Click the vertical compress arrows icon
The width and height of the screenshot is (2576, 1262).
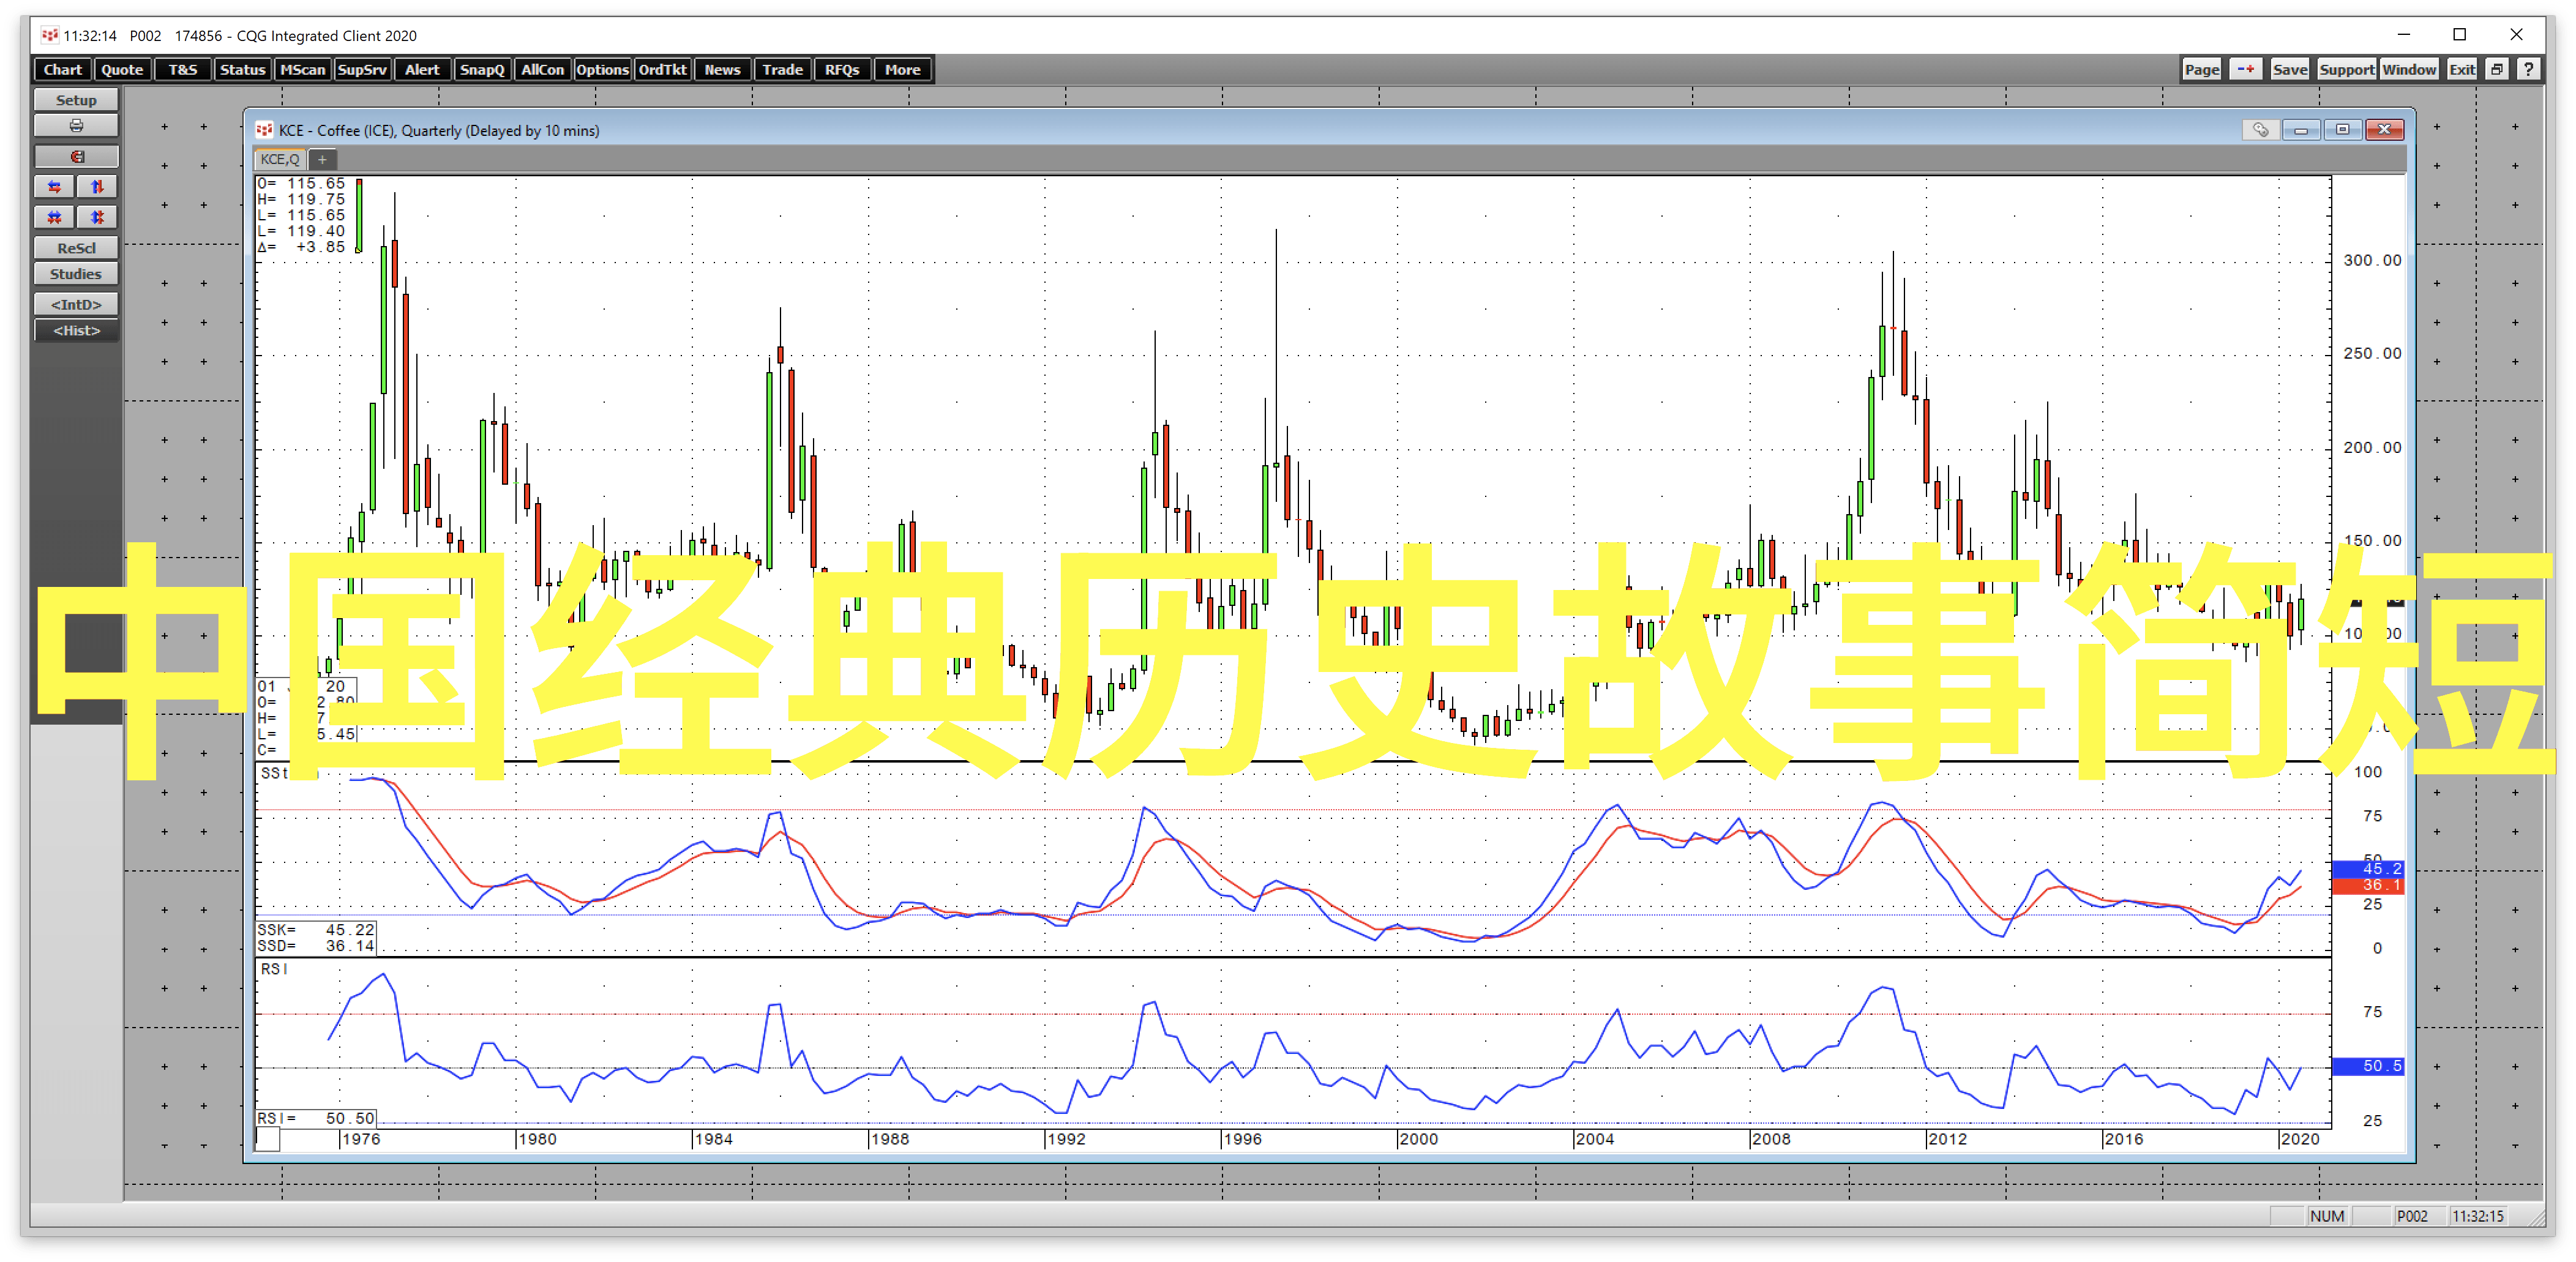(97, 217)
